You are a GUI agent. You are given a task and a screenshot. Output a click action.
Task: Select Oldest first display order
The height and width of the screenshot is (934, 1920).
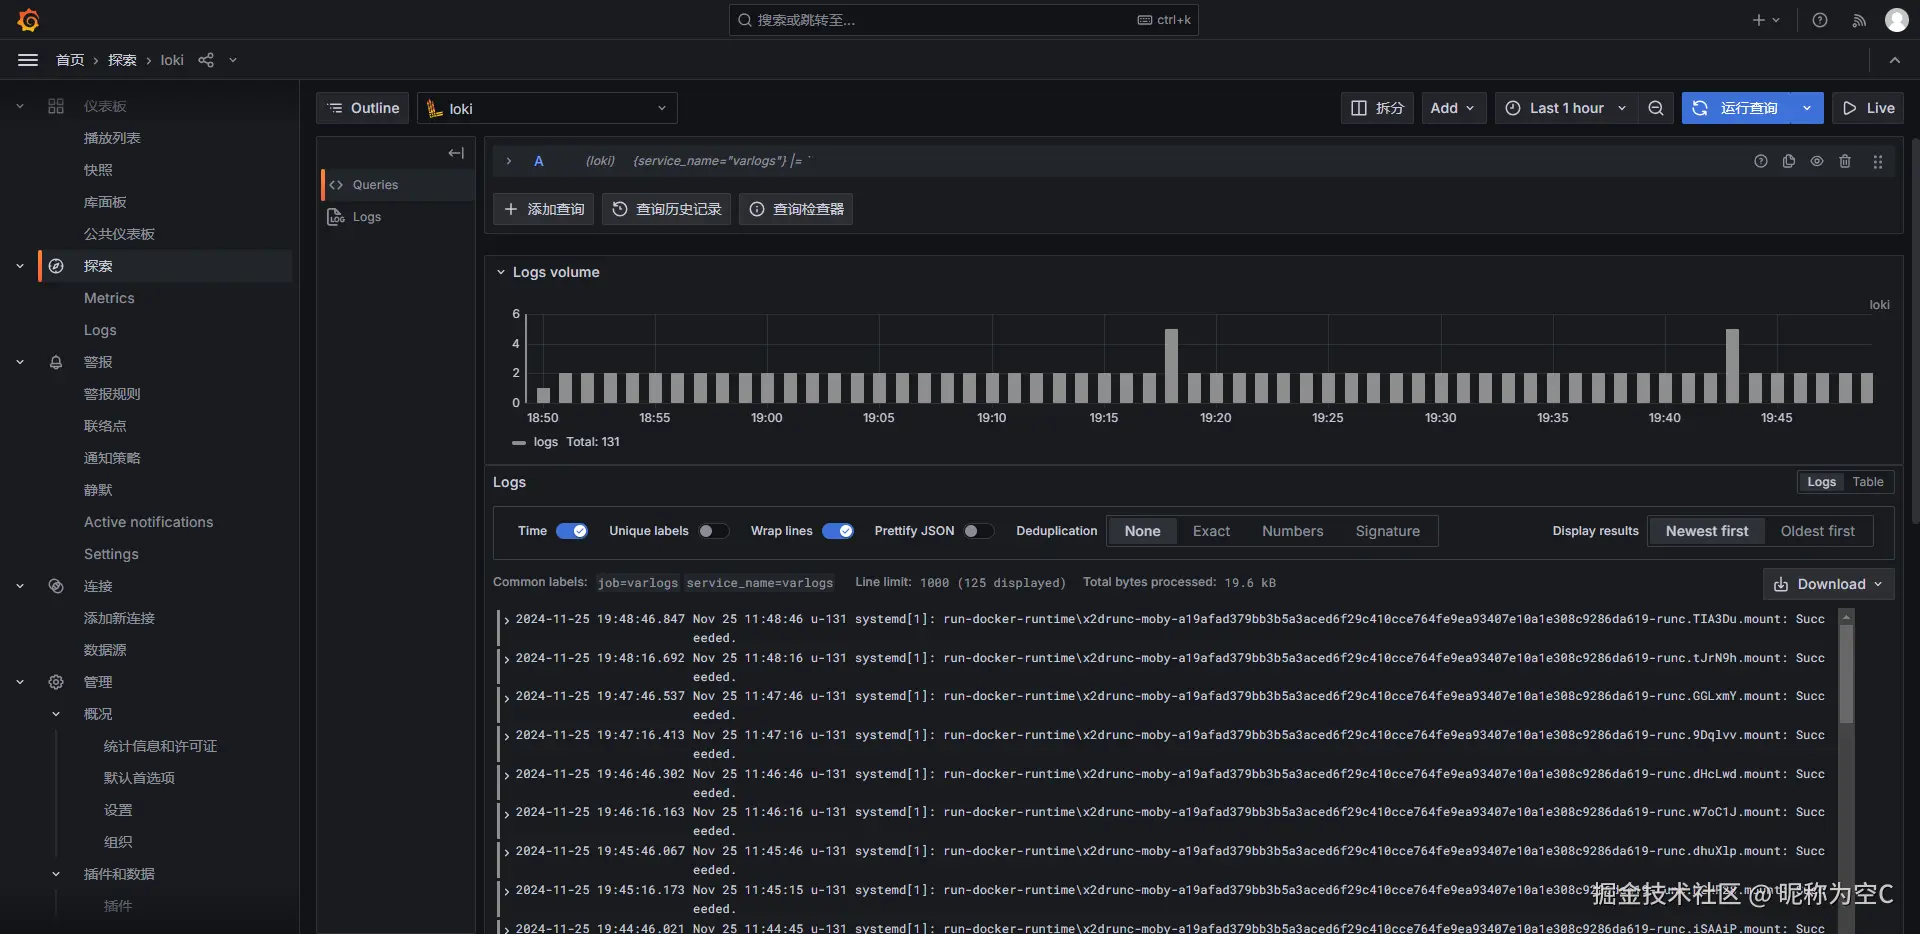click(x=1817, y=531)
